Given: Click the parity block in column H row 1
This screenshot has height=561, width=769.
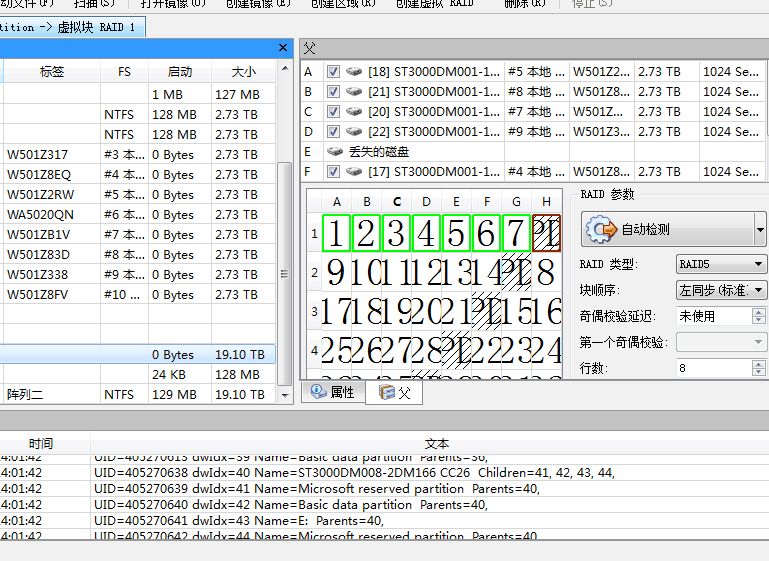Looking at the screenshot, I should tap(547, 233).
